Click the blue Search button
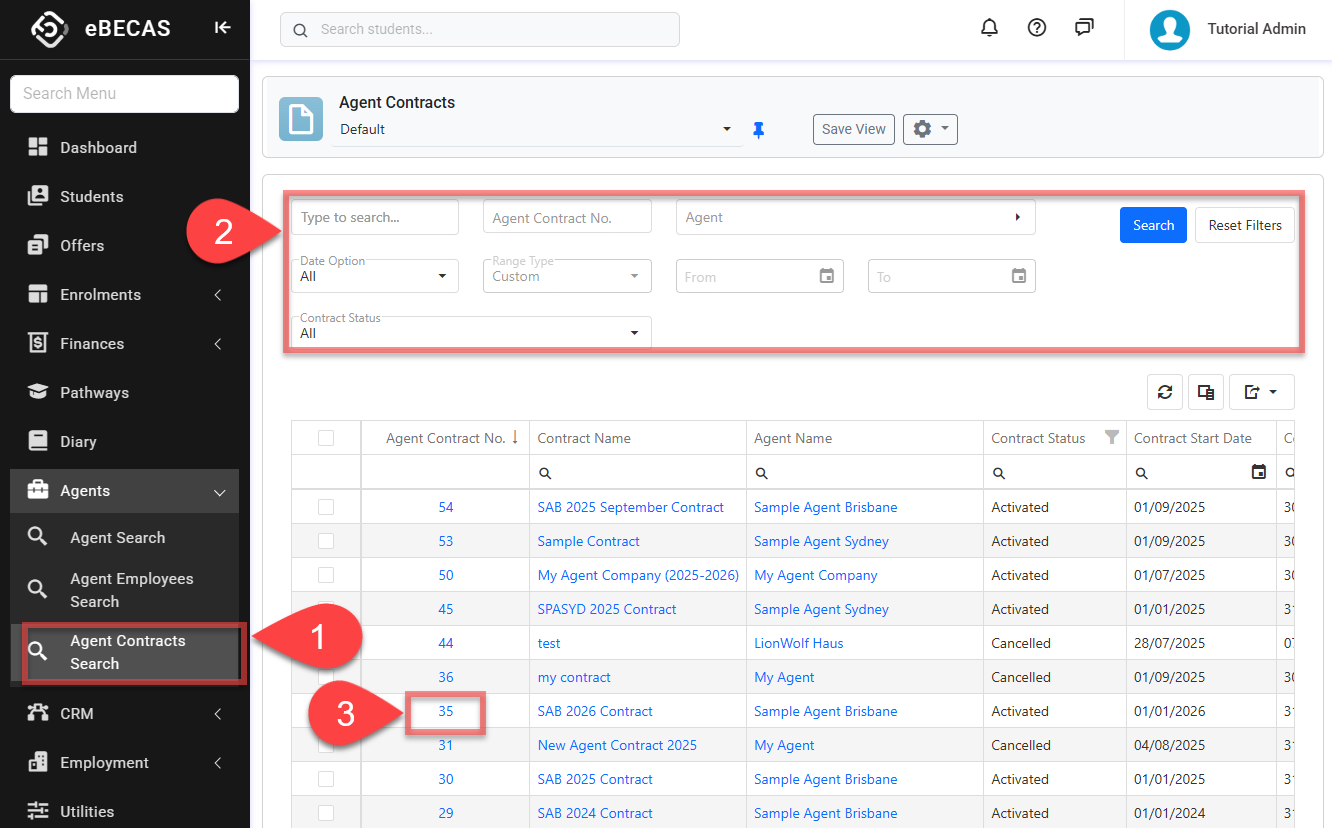 (1153, 225)
